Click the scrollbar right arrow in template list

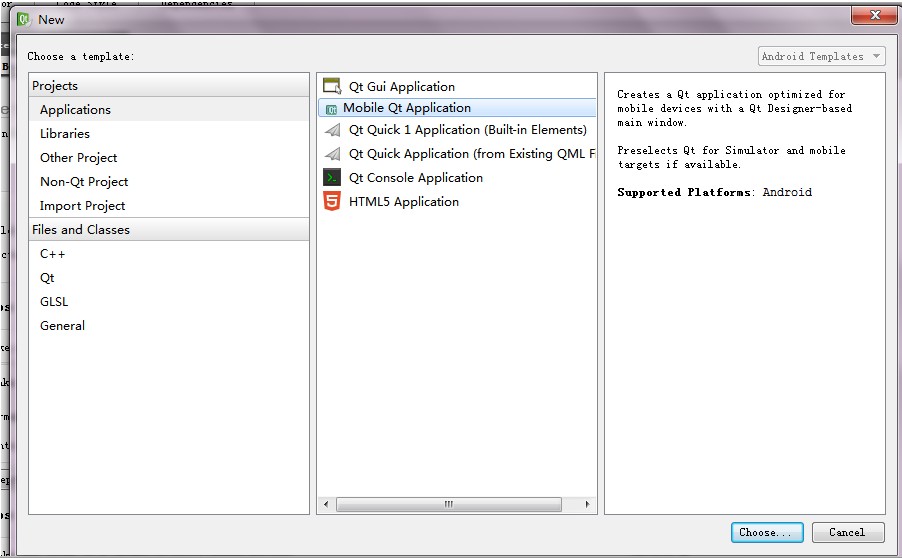click(x=587, y=505)
